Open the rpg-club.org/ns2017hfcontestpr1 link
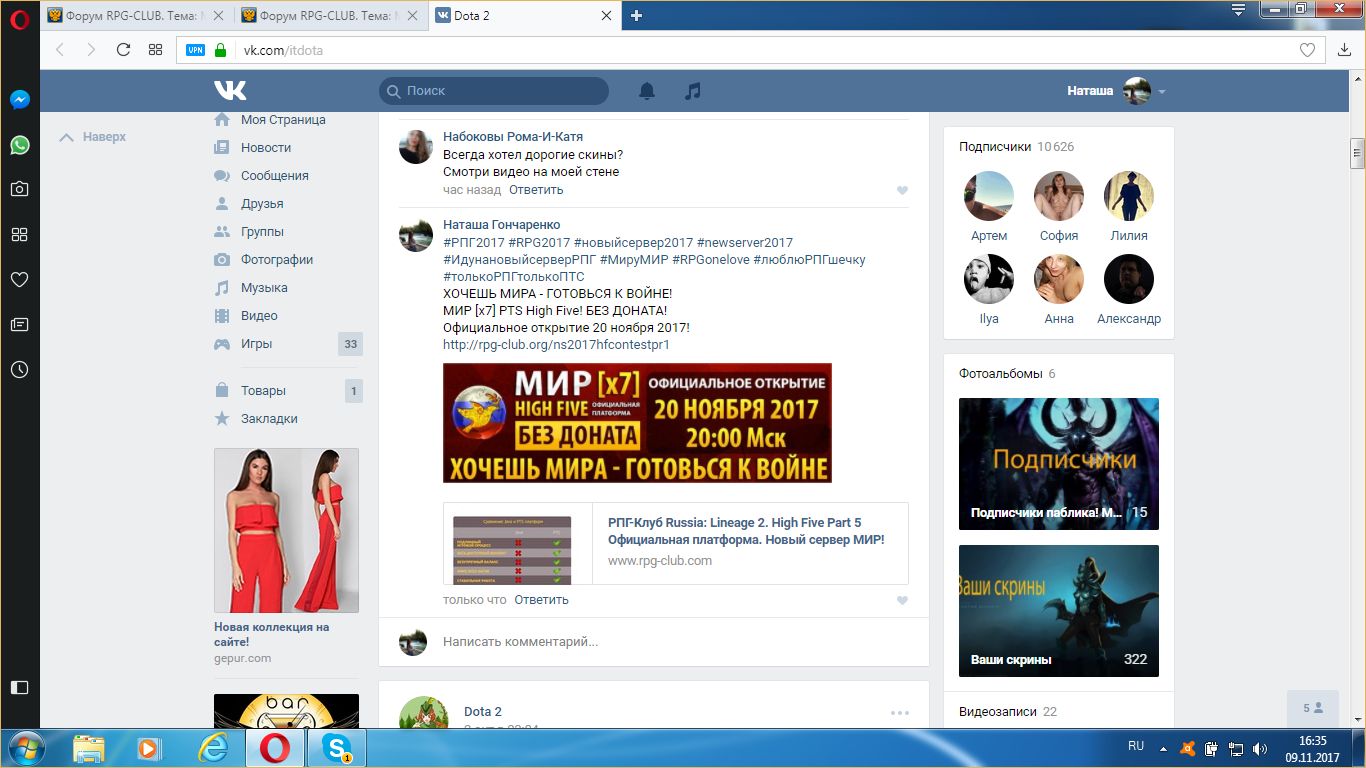 coord(556,345)
